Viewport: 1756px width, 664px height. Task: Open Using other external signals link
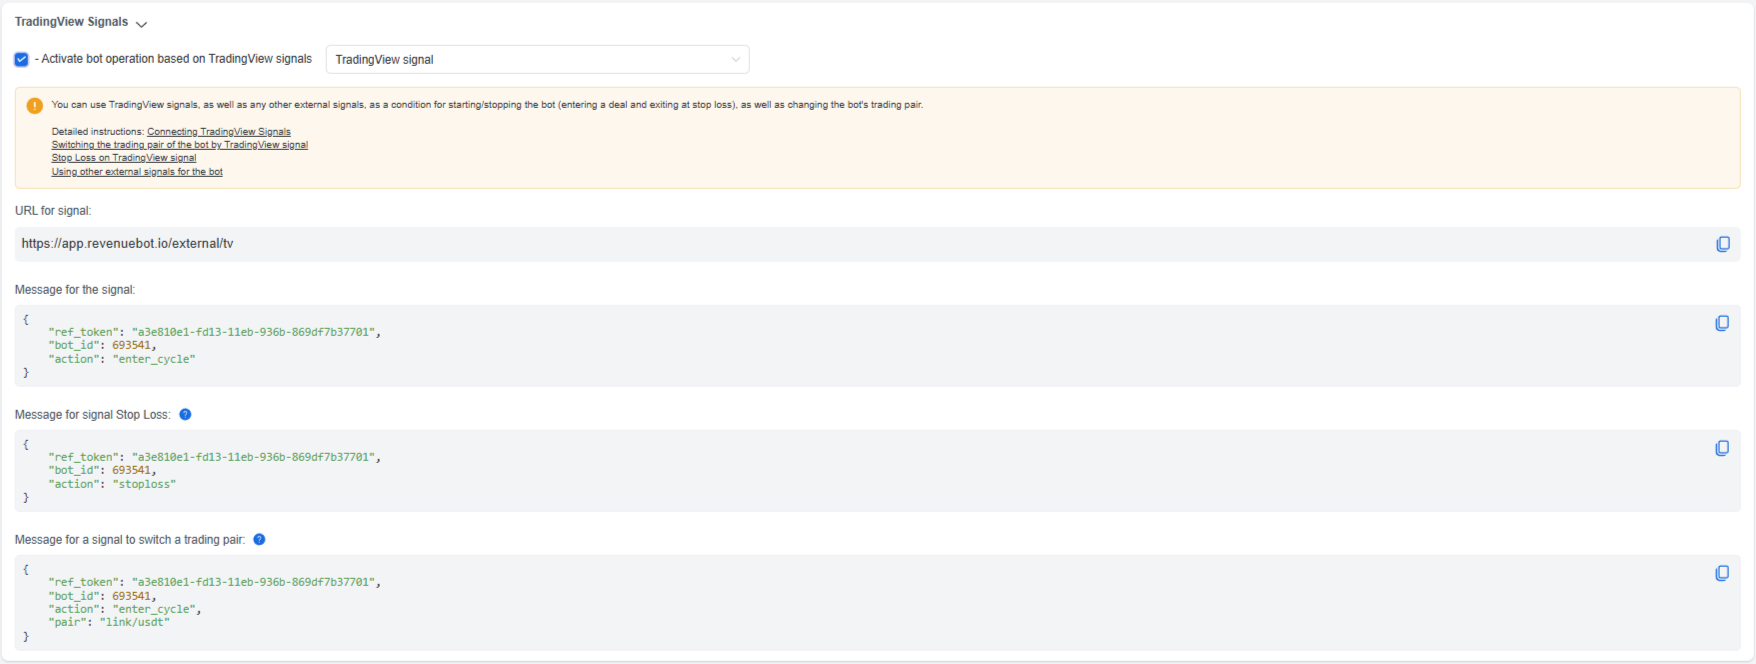coord(137,172)
